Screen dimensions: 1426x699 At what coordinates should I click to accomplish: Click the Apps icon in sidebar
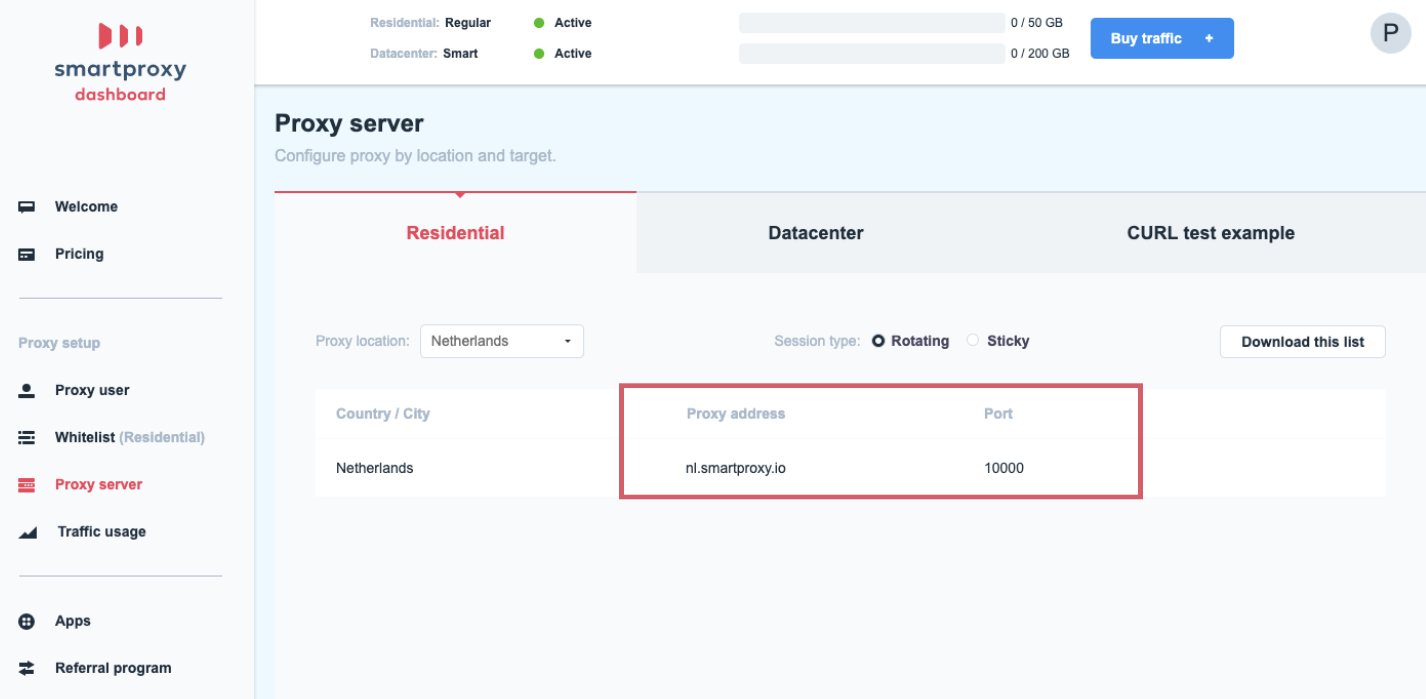tap(27, 621)
